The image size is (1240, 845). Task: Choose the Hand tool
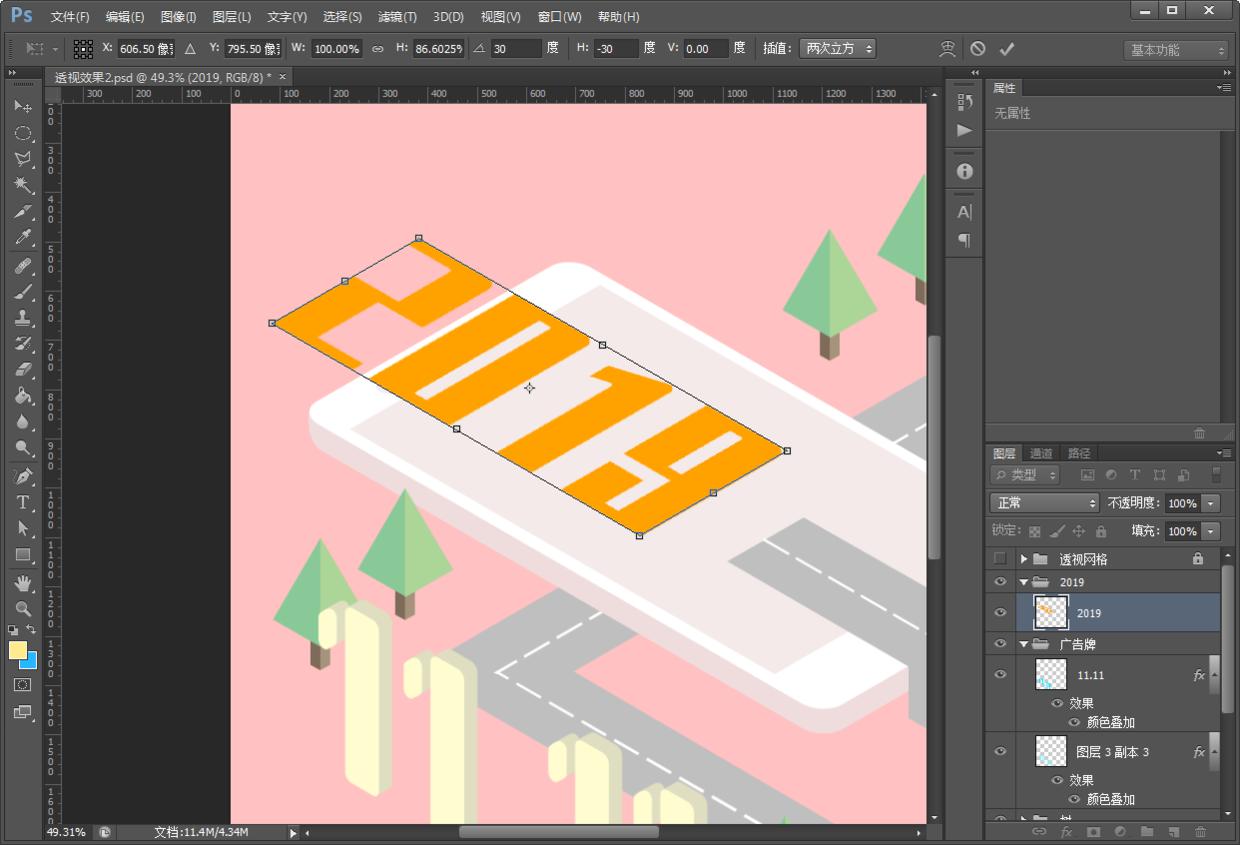point(23,582)
